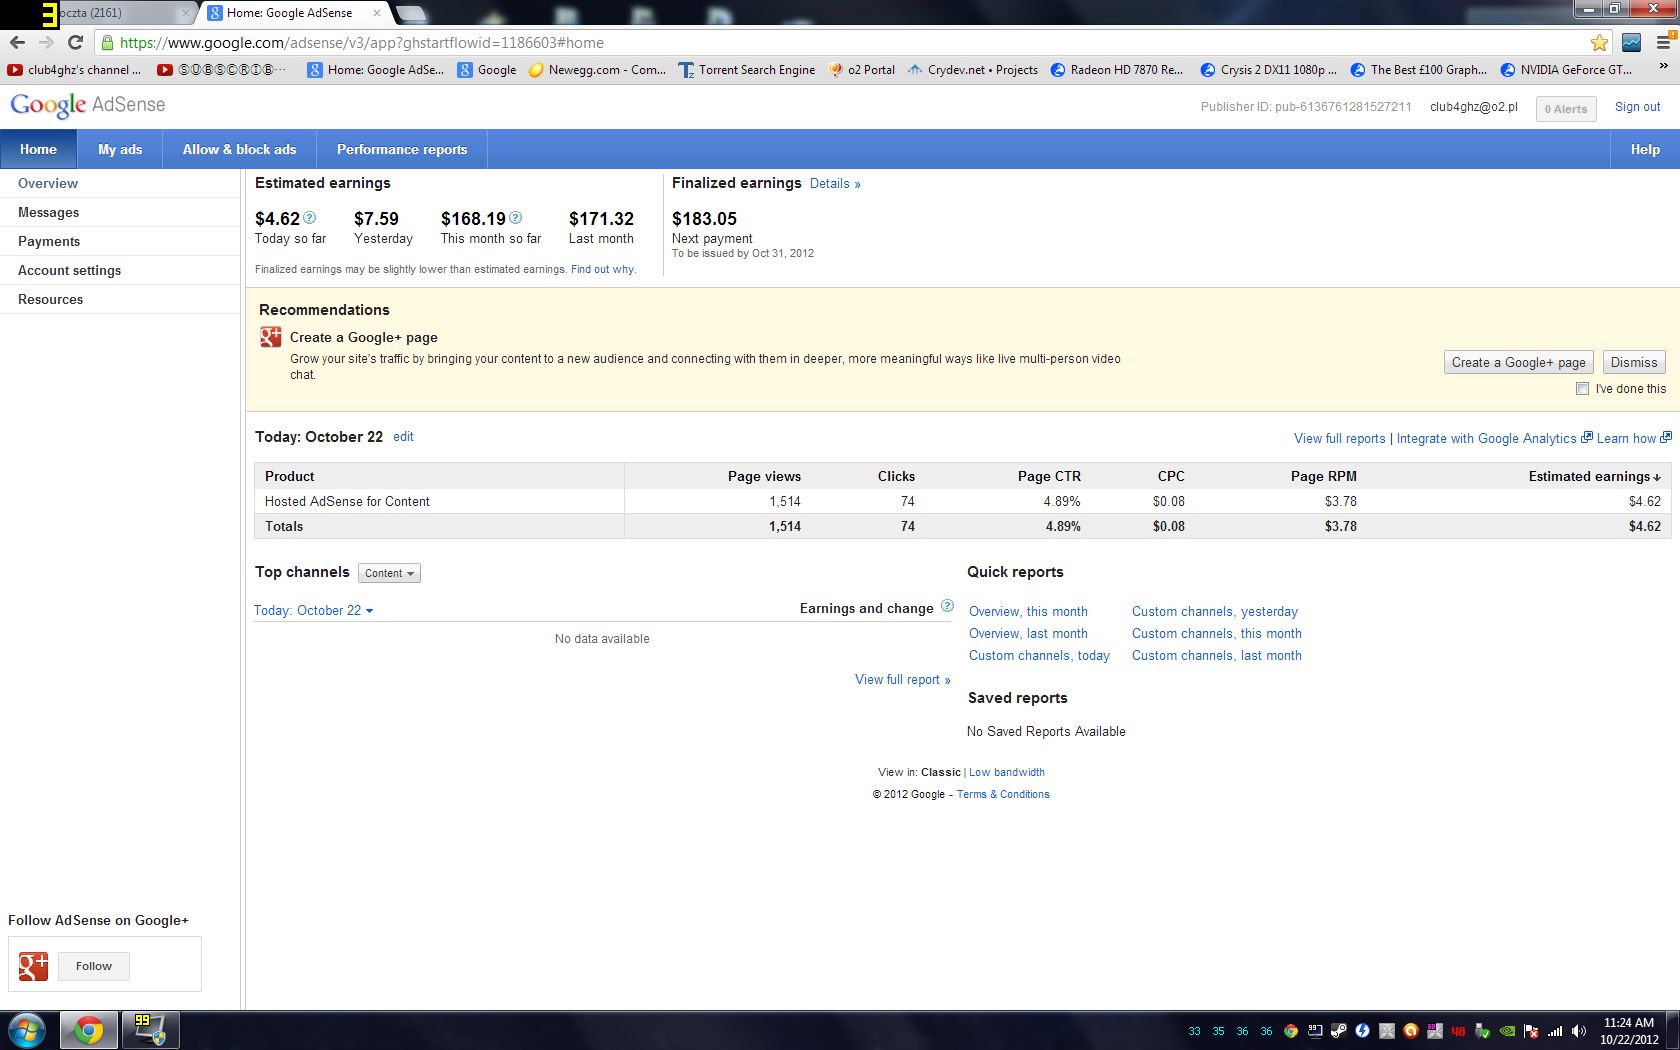Screen dimensions: 1680x1050
Task: Select Payments in the left sidebar
Action: tap(120, 241)
